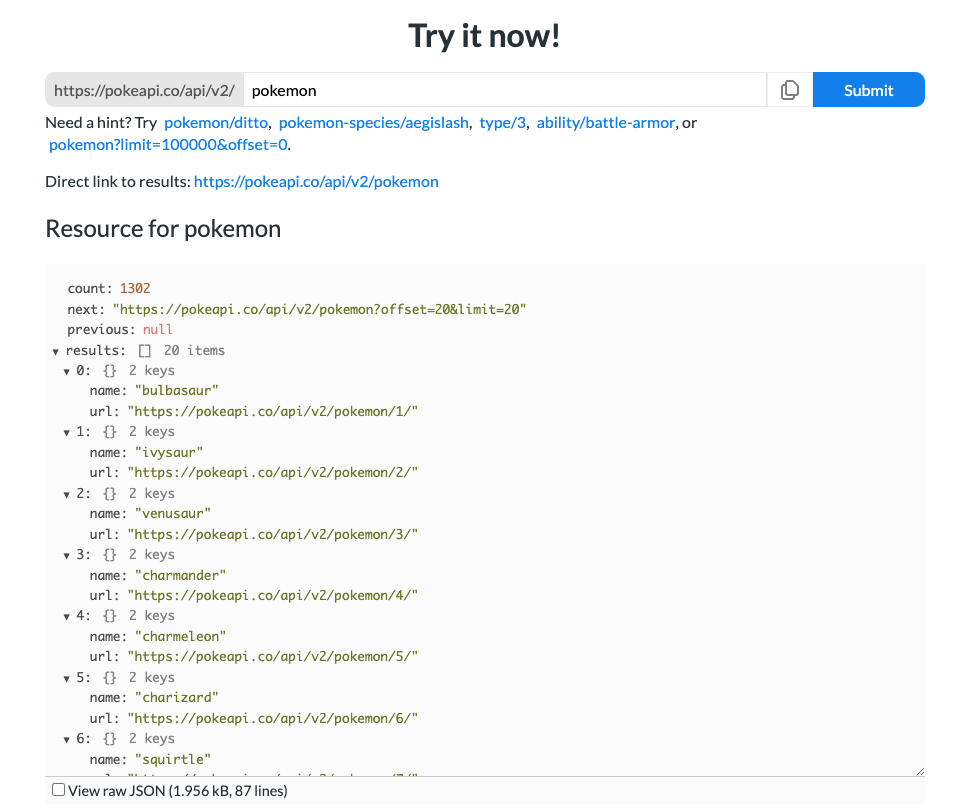Image resolution: width=964 pixels, height=808 pixels.
Task: Select the previous null value
Action: tap(158, 330)
